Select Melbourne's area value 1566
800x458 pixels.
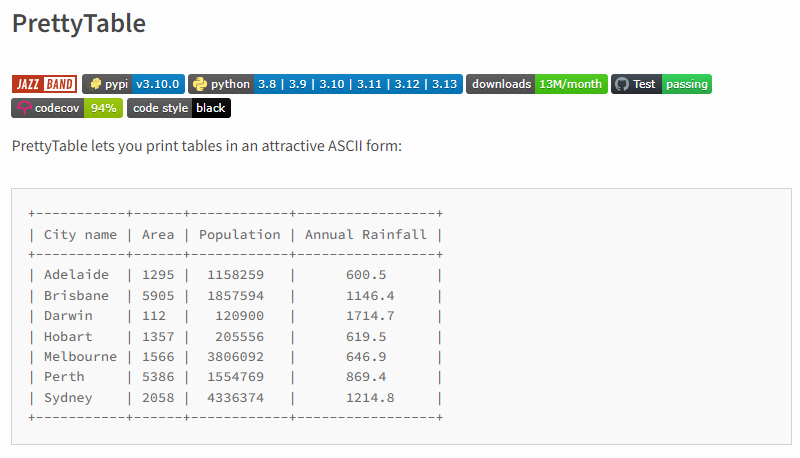tap(158, 357)
